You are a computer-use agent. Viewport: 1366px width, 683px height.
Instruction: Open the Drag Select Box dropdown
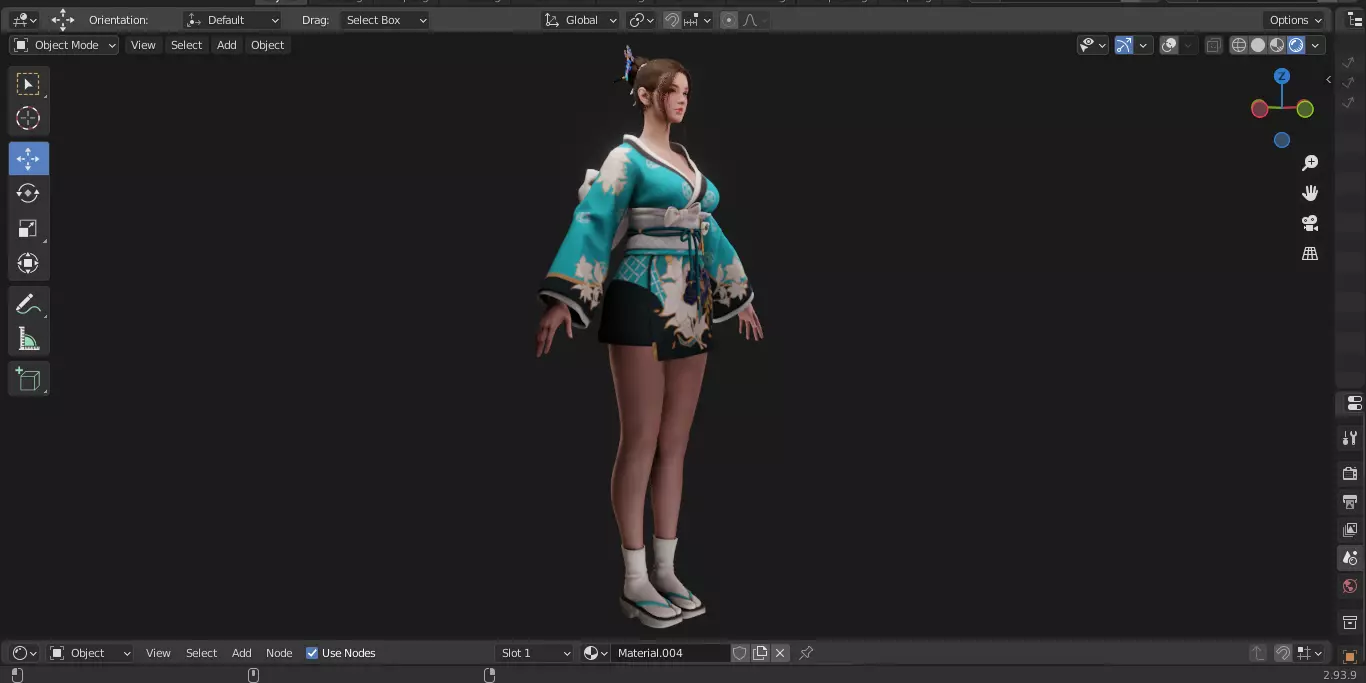click(386, 20)
